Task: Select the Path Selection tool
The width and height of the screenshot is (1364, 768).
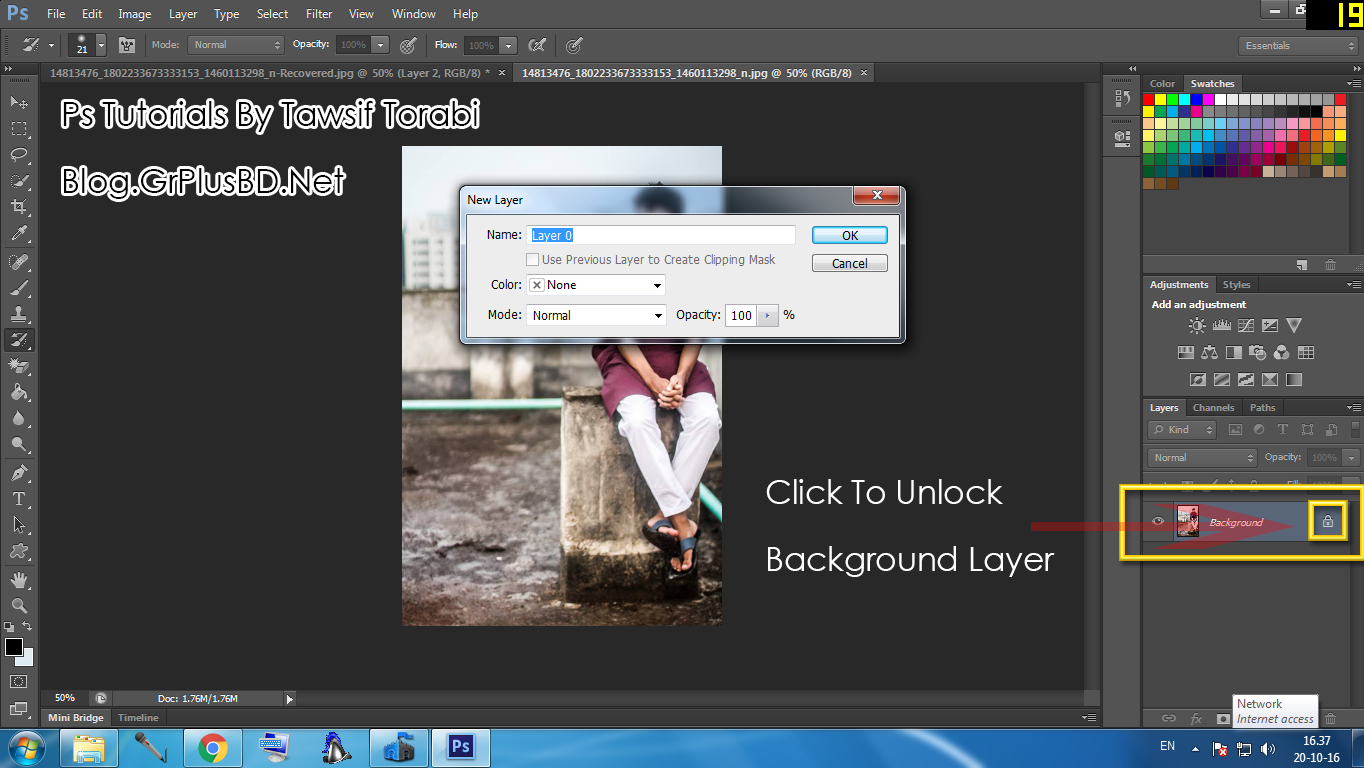Action: coord(18,525)
